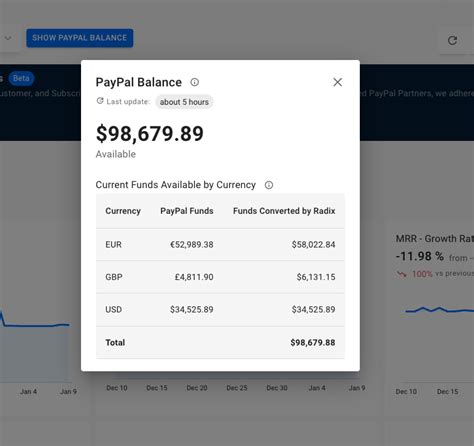Viewport: 474px width, 446px height.
Task: Expand the dropdown chevron at top left
Action: click(x=8, y=38)
